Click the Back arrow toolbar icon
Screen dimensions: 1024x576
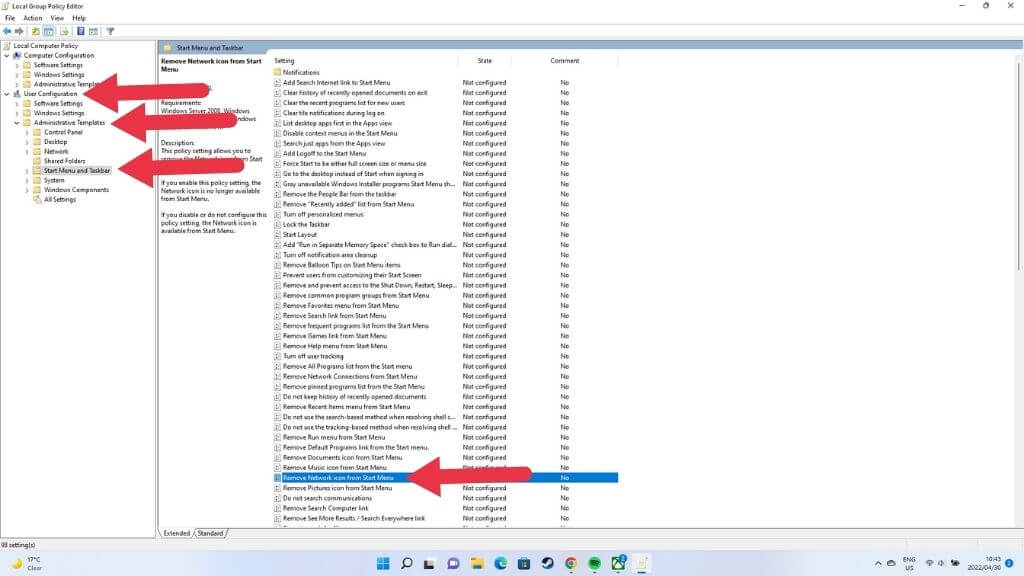click(7, 31)
